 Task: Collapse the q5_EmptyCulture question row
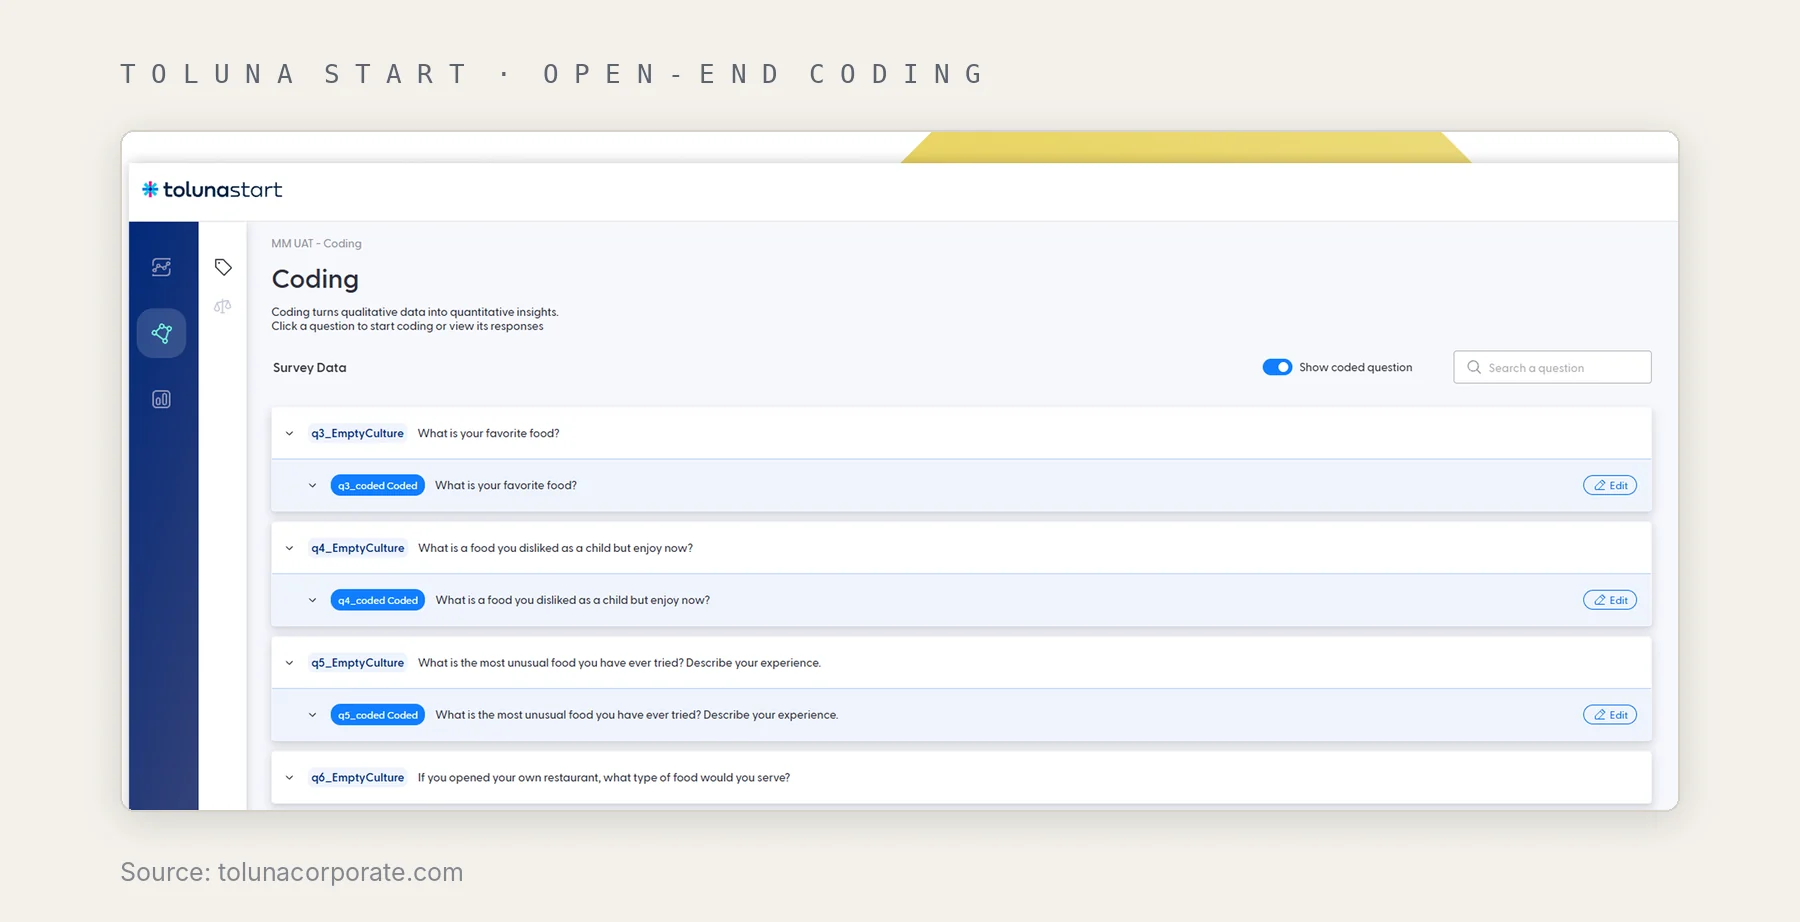click(290, 663)
